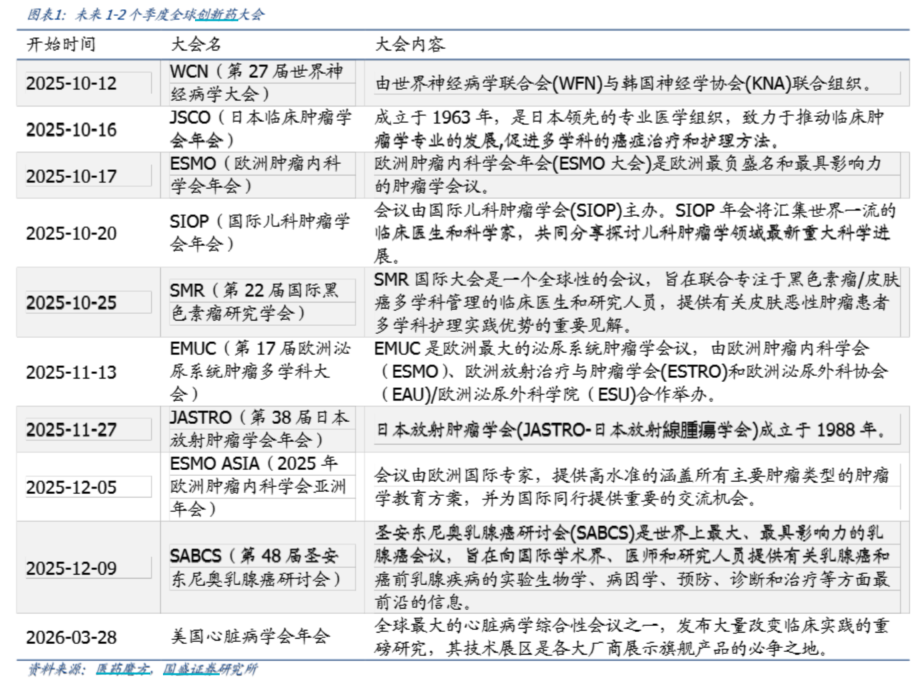This screenshot has height=680, width=921.
Task: Click the JSCO description 成立于1963年
Action: [x=629, y=129]
